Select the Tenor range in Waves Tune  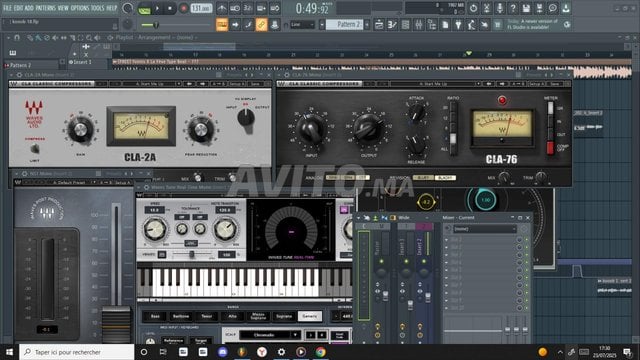coord(207,316)
